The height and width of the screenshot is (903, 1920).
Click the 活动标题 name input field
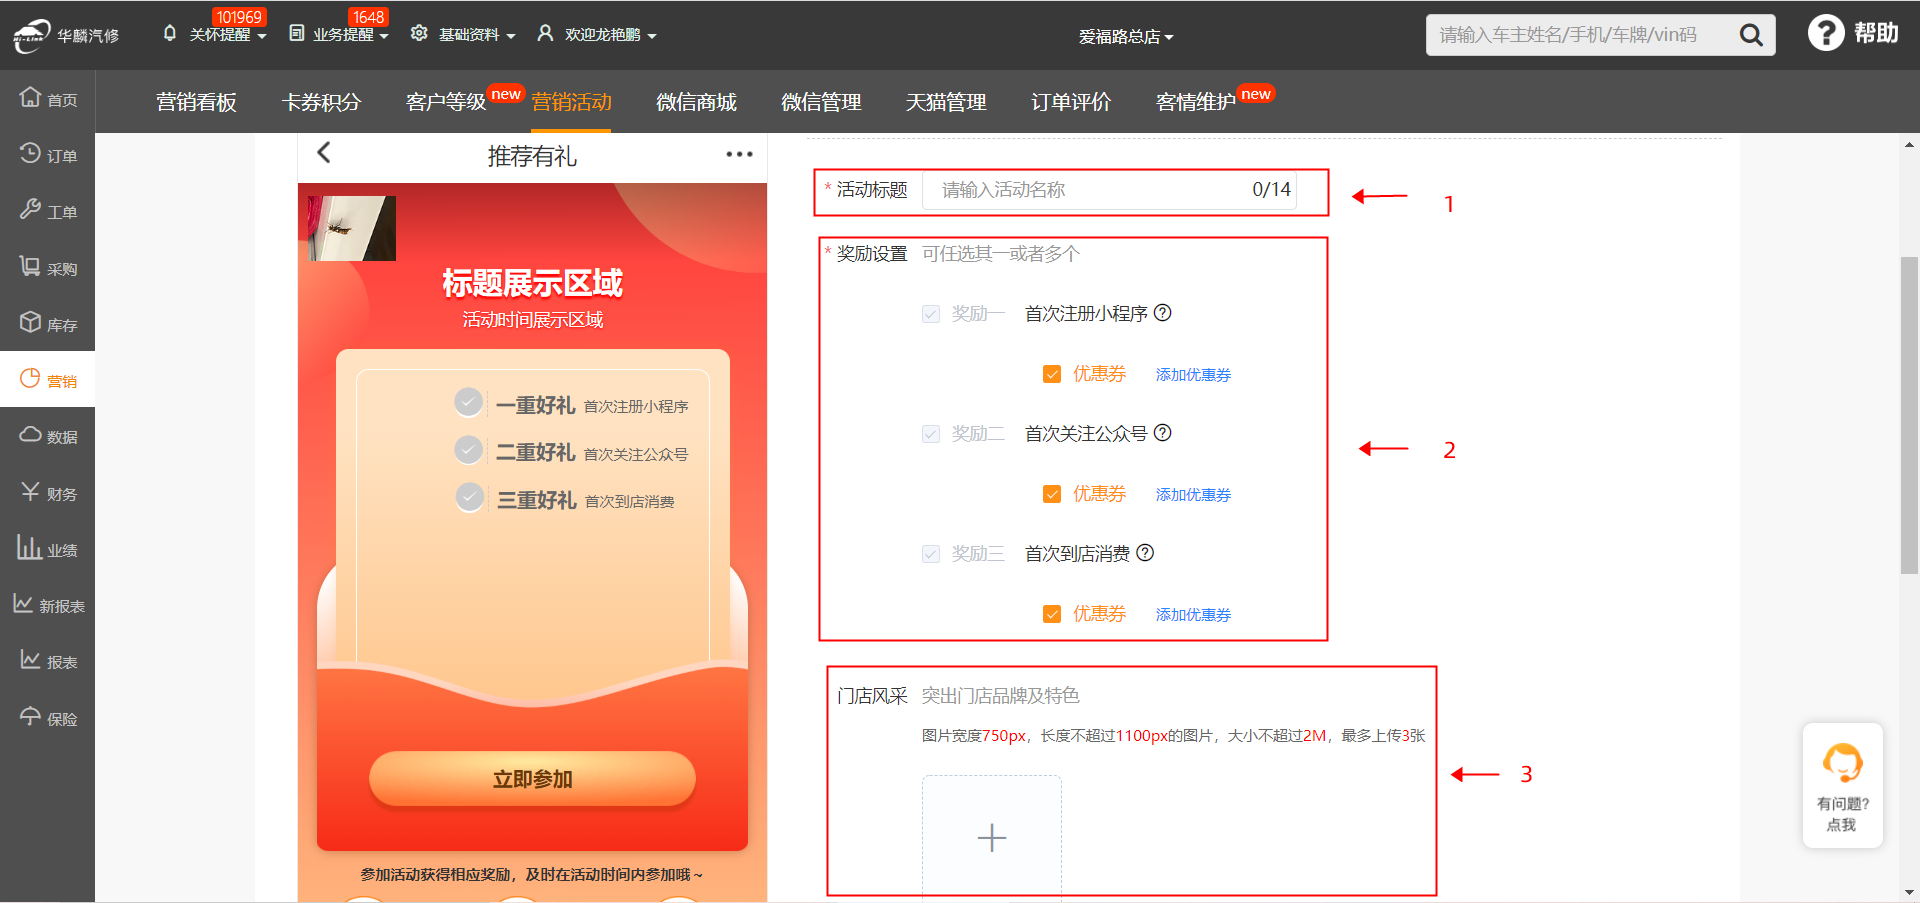click(1109, 190)
